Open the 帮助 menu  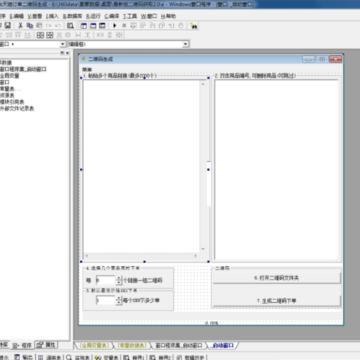[168, 16]
